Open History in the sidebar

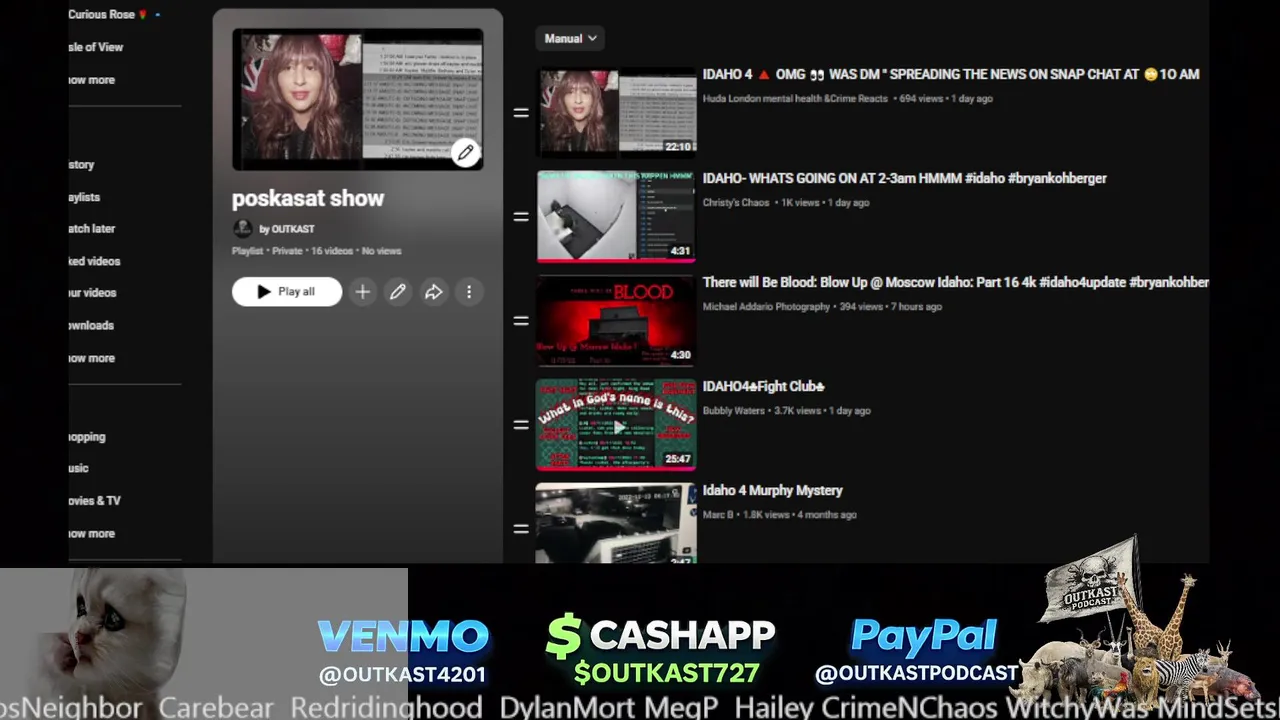[x=82, y=165]
